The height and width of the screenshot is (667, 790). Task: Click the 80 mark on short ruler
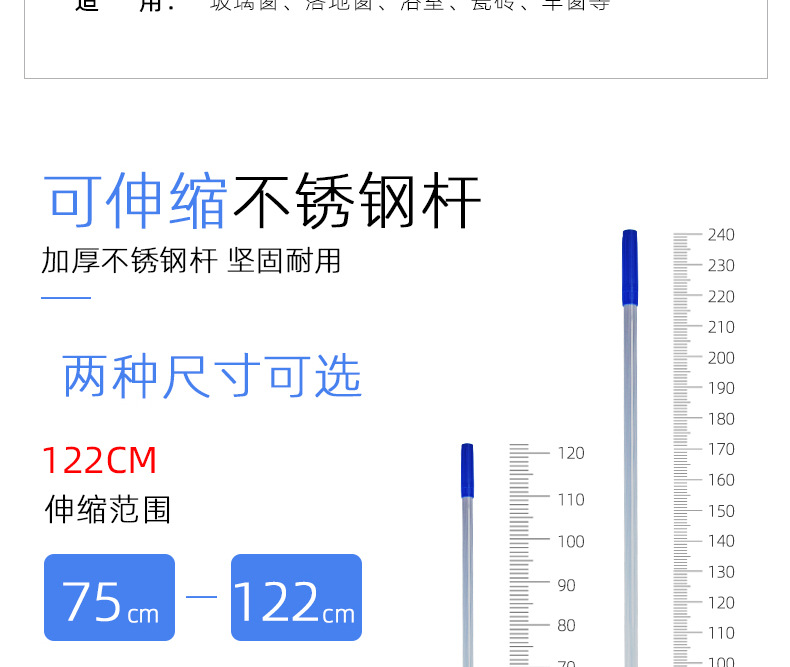click(x=566, y=626)
